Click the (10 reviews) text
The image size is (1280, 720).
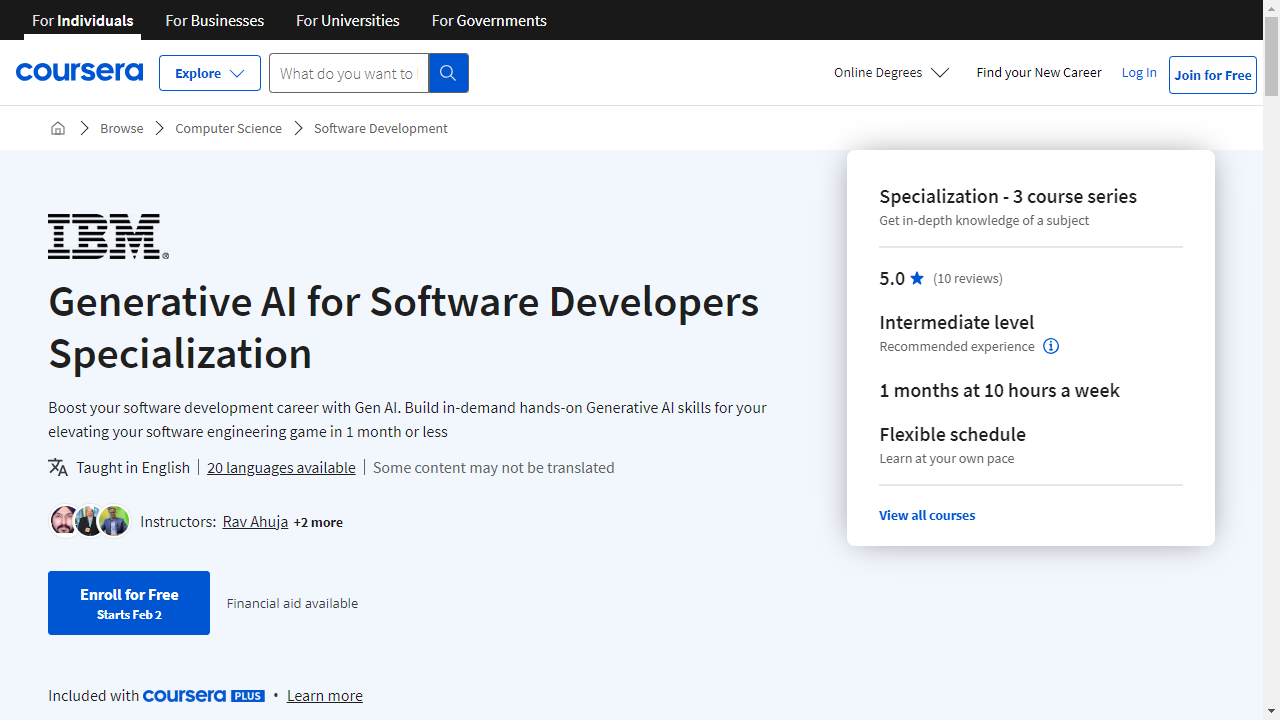(968, 278)
